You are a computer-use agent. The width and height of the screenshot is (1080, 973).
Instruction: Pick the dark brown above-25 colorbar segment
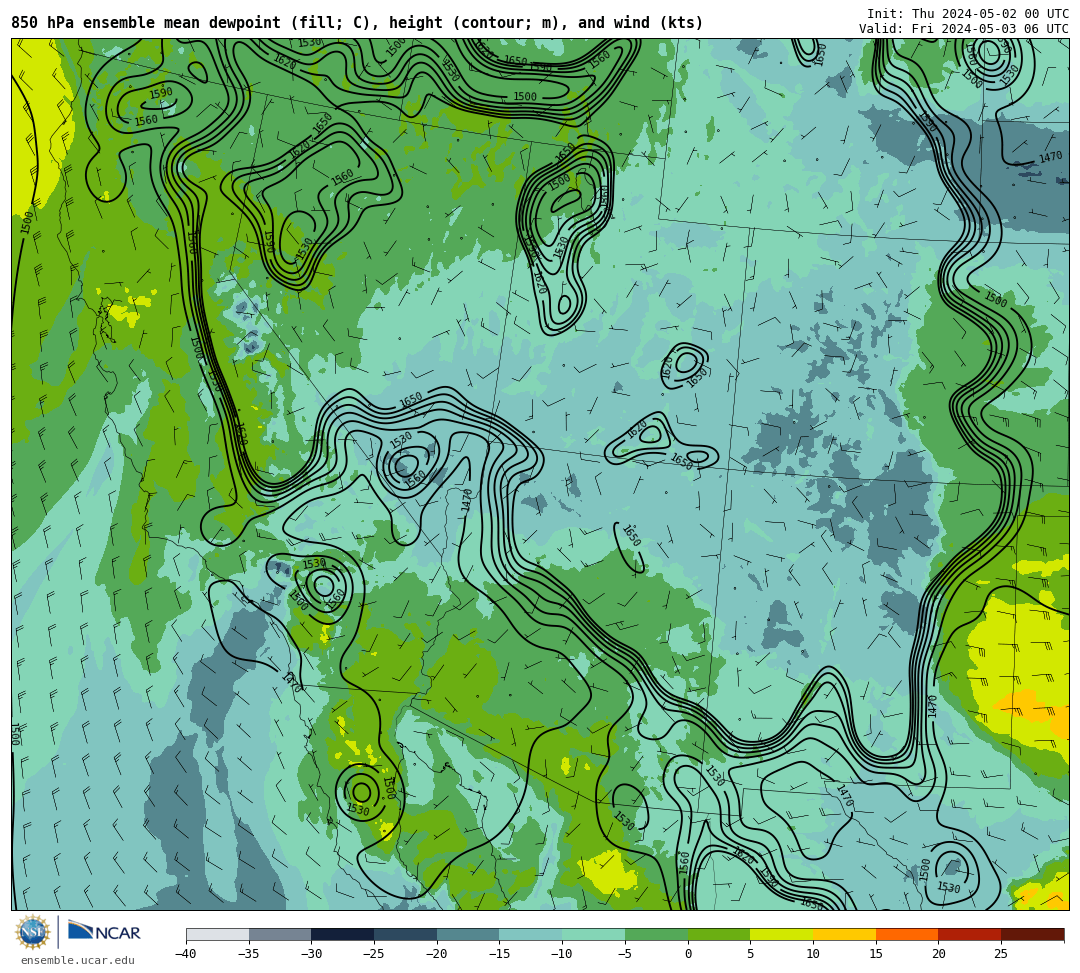[x=1032, y=935]
